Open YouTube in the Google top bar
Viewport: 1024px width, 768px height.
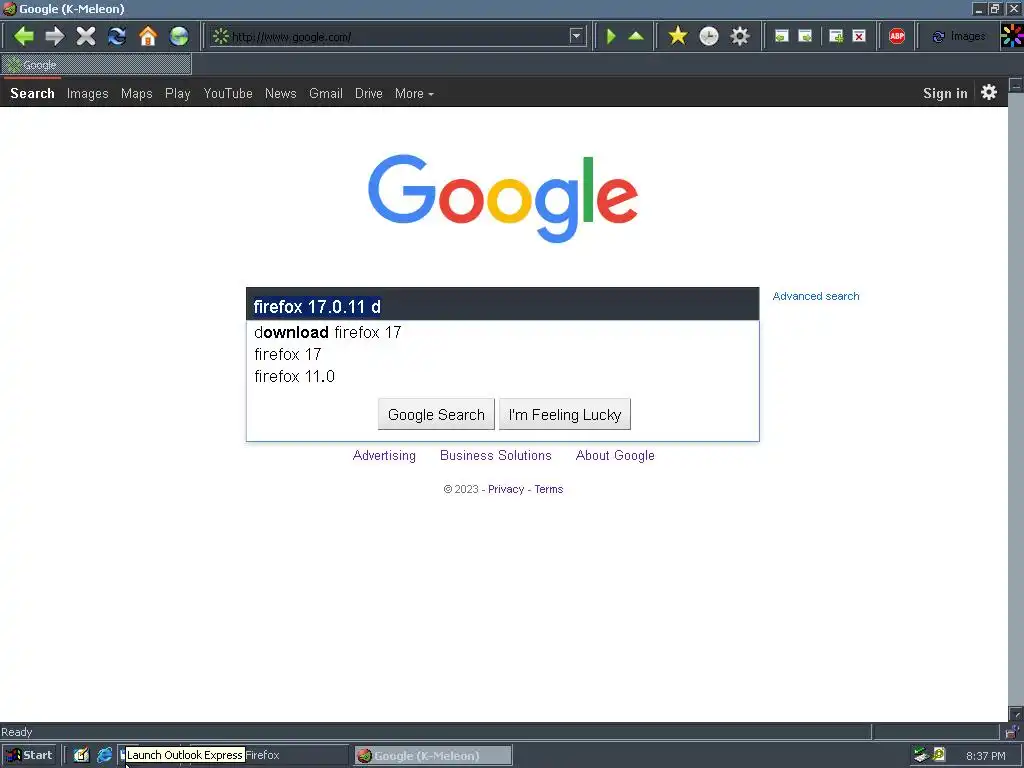228,93
